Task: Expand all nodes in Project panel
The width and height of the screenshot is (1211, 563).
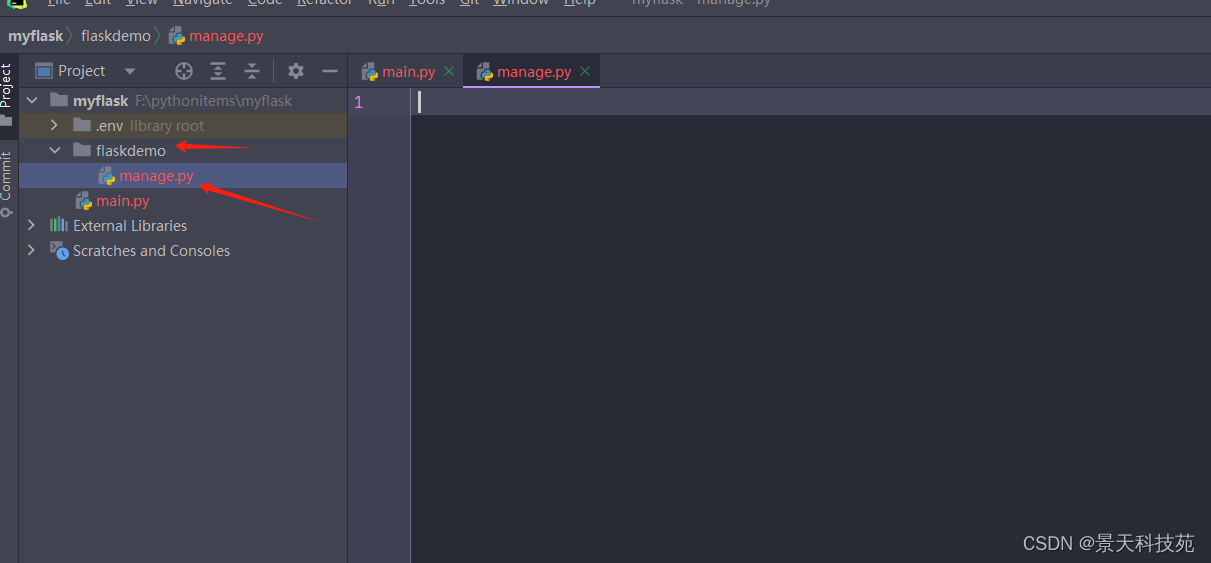Action: 218,71
